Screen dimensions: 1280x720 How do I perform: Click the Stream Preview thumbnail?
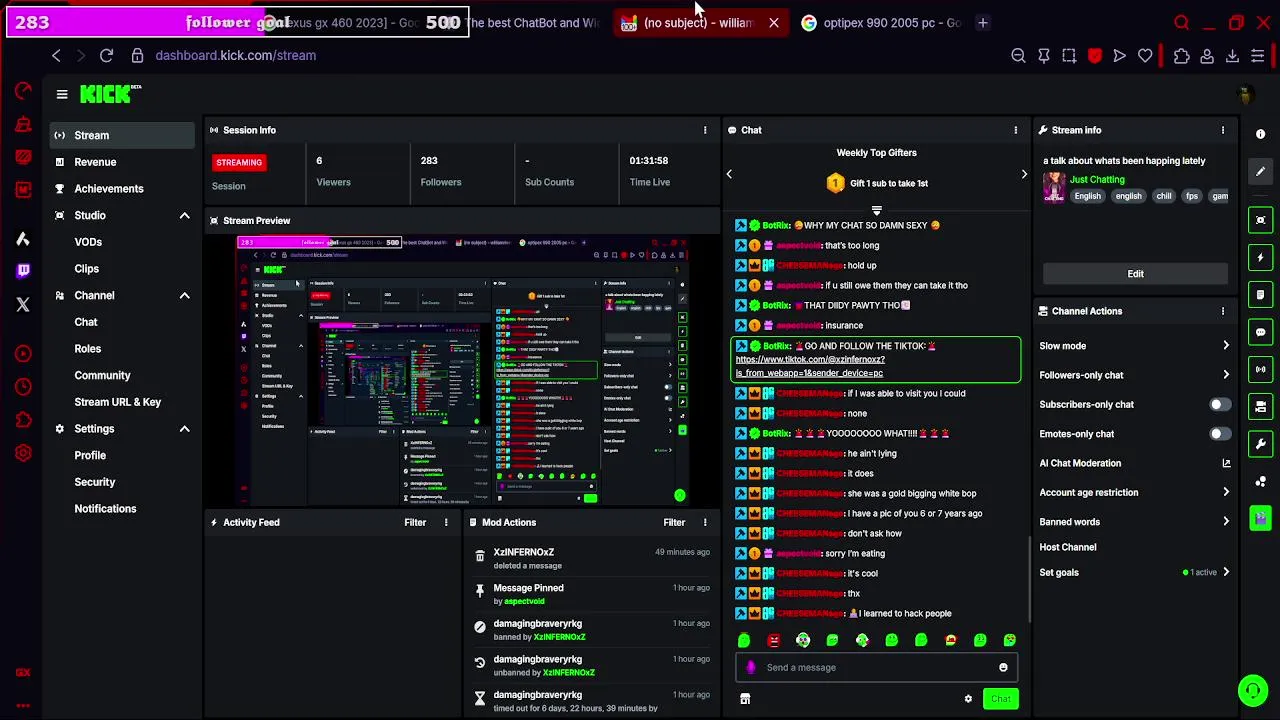463,371
